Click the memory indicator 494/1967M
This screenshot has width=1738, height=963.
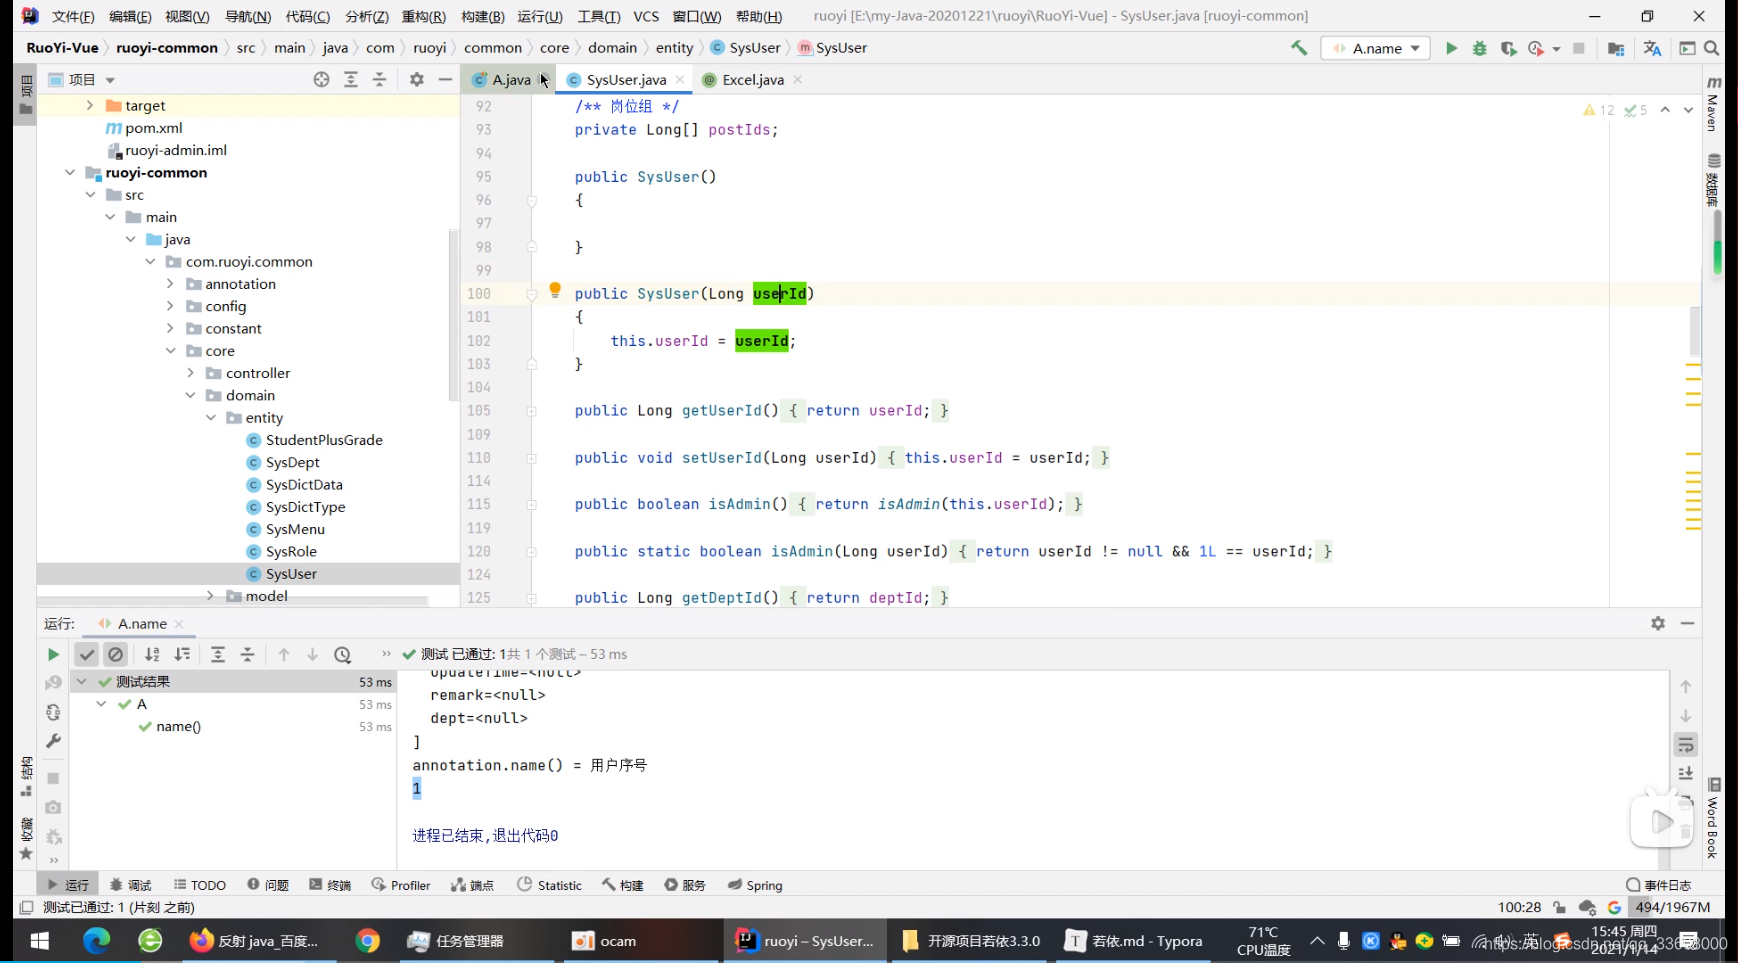click(x=1672, y=907)
